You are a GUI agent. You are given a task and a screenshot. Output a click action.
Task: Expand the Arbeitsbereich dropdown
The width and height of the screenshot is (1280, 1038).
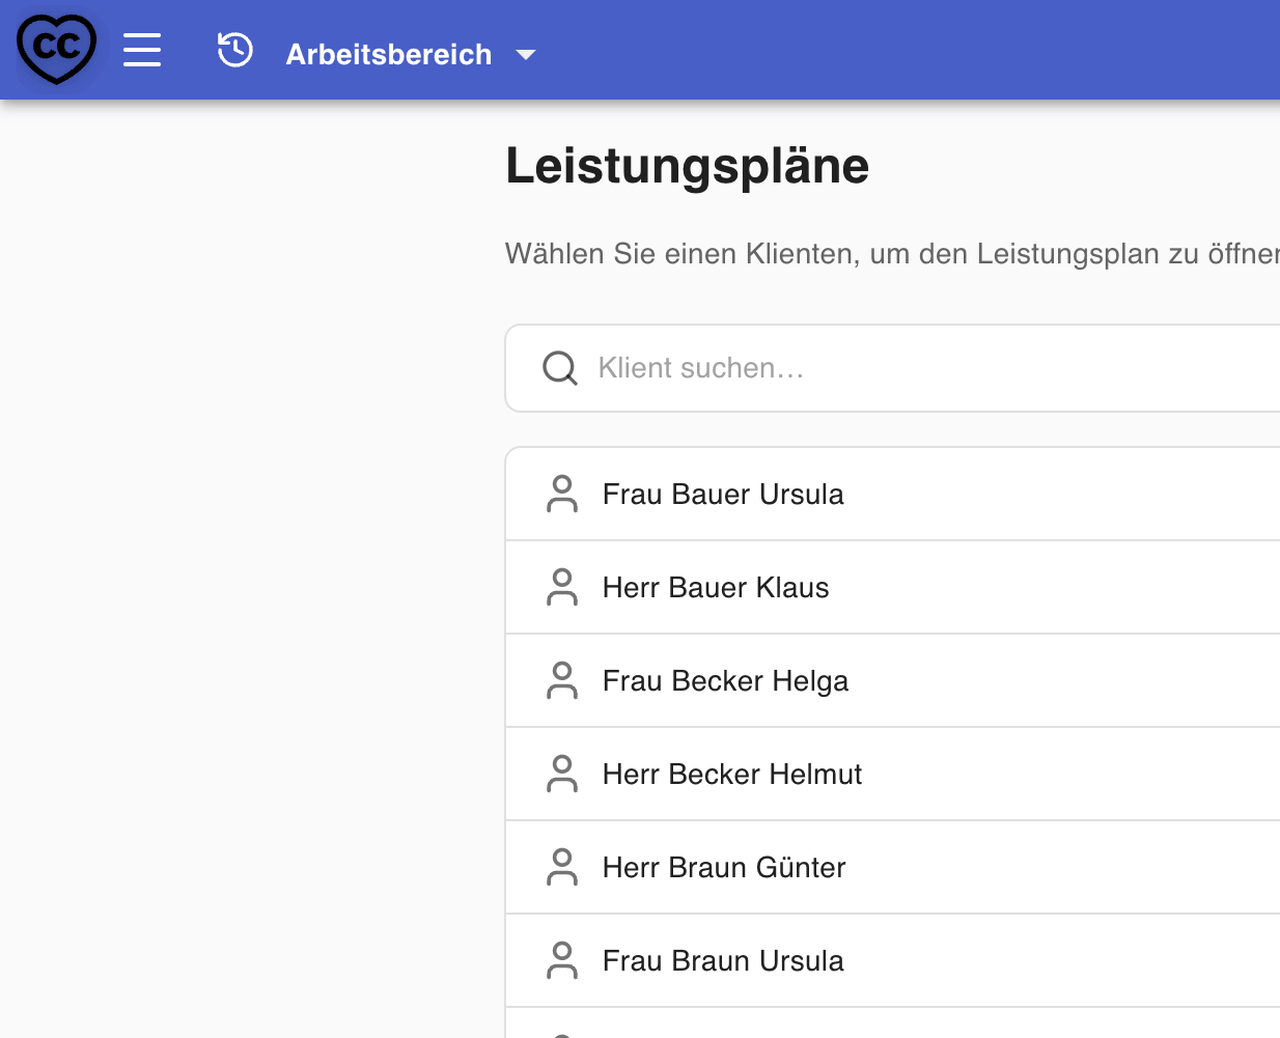(410, 54)
